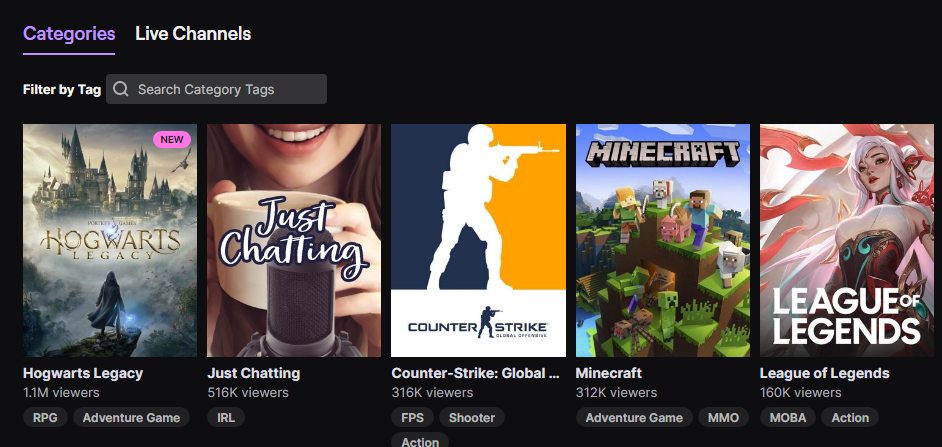Click the 1.1M viewers text
The height and width of the screenshot is (447, 942).
[x=61, y=392]
